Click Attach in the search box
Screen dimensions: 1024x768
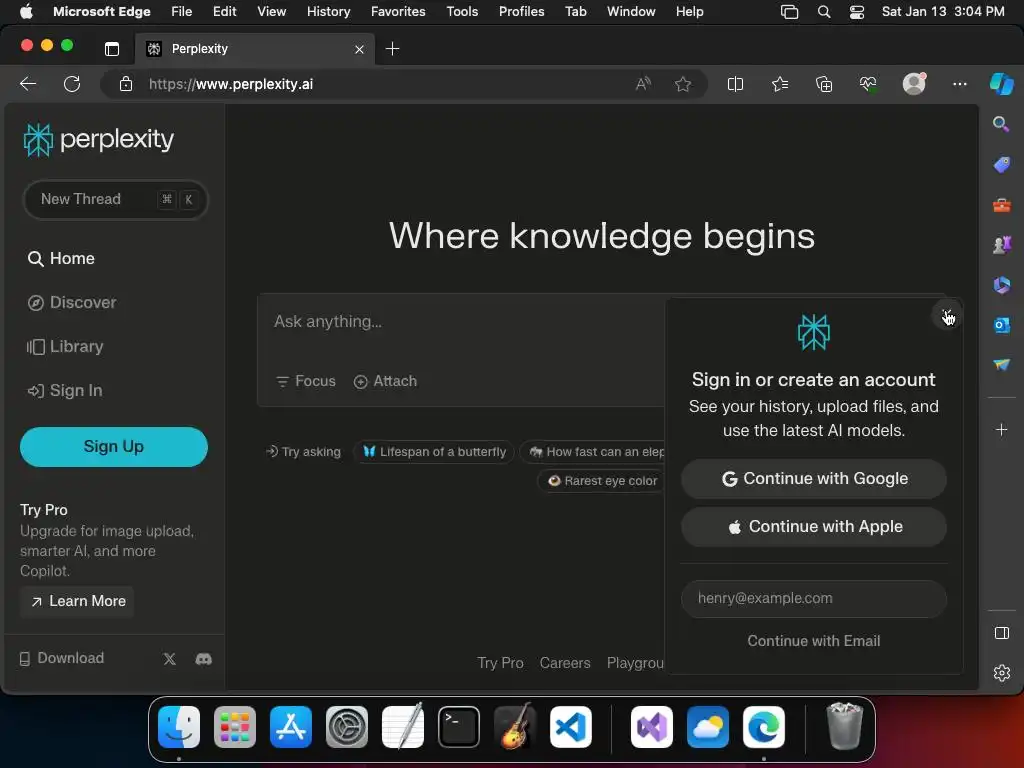(x=385, y=381)
